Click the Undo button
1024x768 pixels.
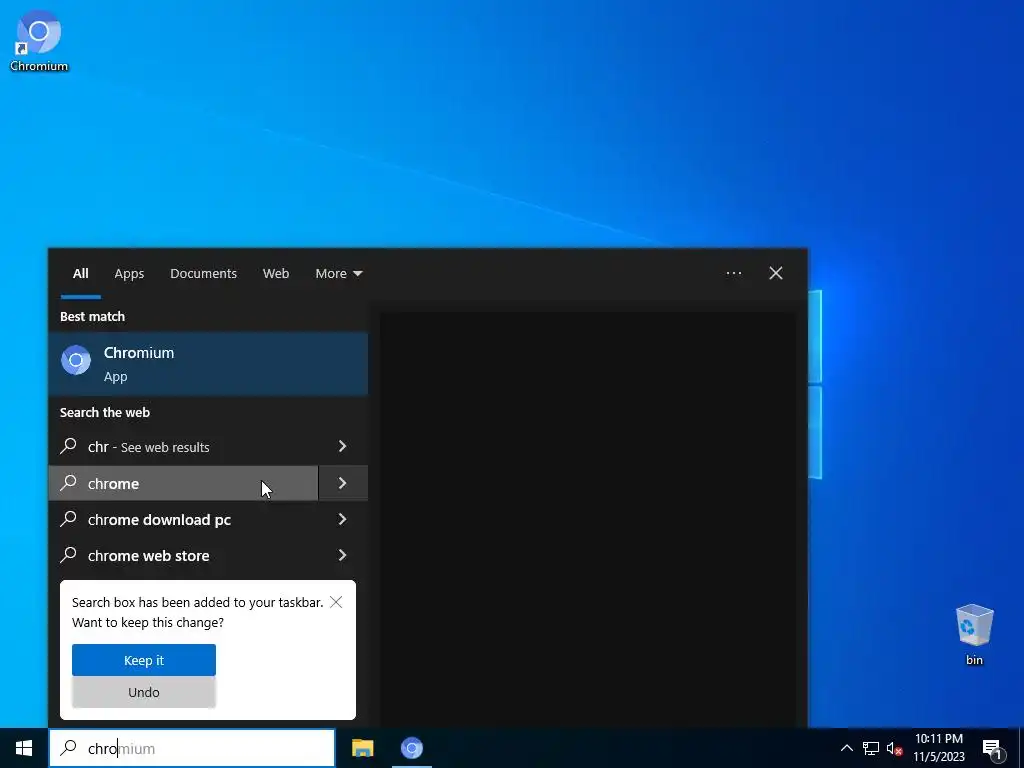click(x=144, y=692)
